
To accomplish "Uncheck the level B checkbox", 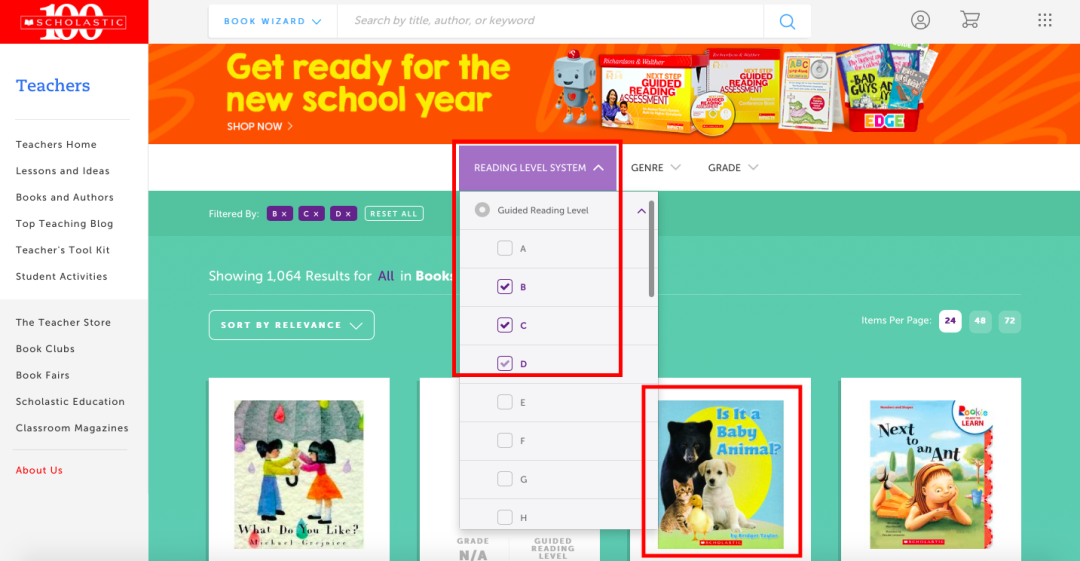I will point(505,287).
